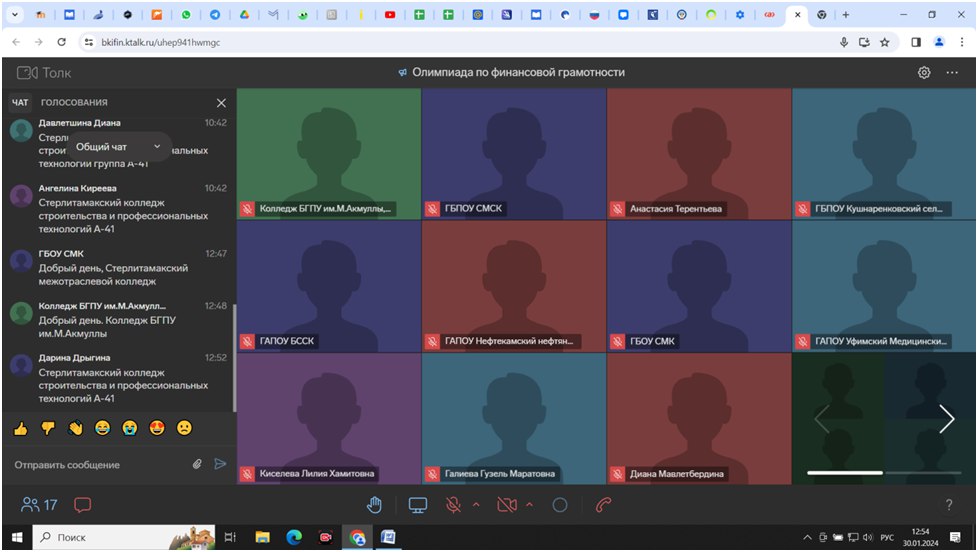Image resolution: width=978 pixels, height=552 pixels.
Task: Open camera options arrow
Action: click(530, 505)
